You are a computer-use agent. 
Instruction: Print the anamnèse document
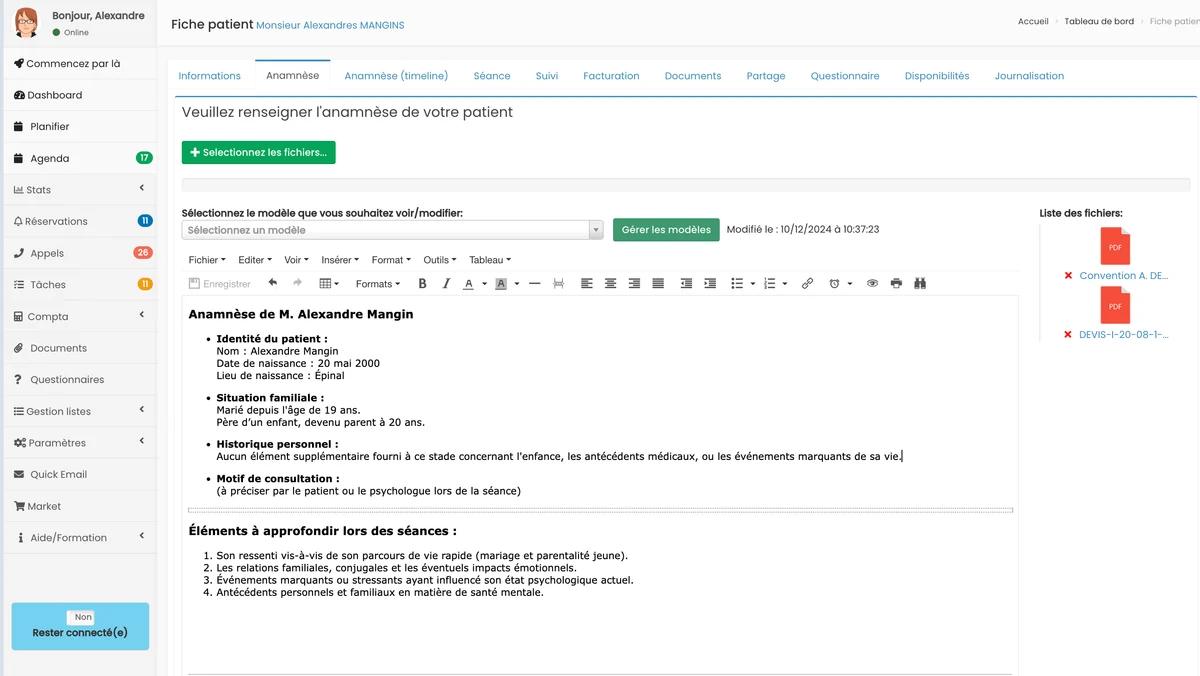896,284
